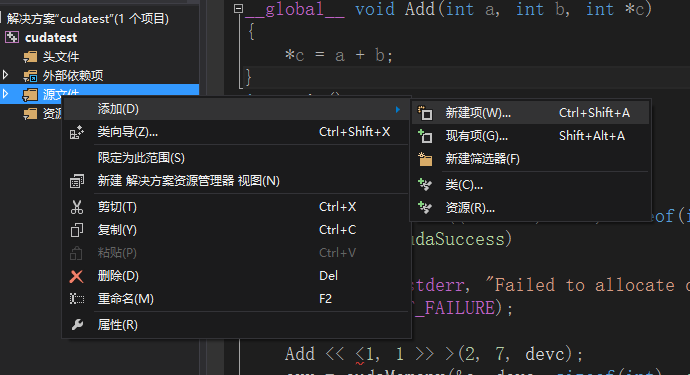Click the 新建项 new item icon
Screen dimensions: 690x375
point(425,113)
